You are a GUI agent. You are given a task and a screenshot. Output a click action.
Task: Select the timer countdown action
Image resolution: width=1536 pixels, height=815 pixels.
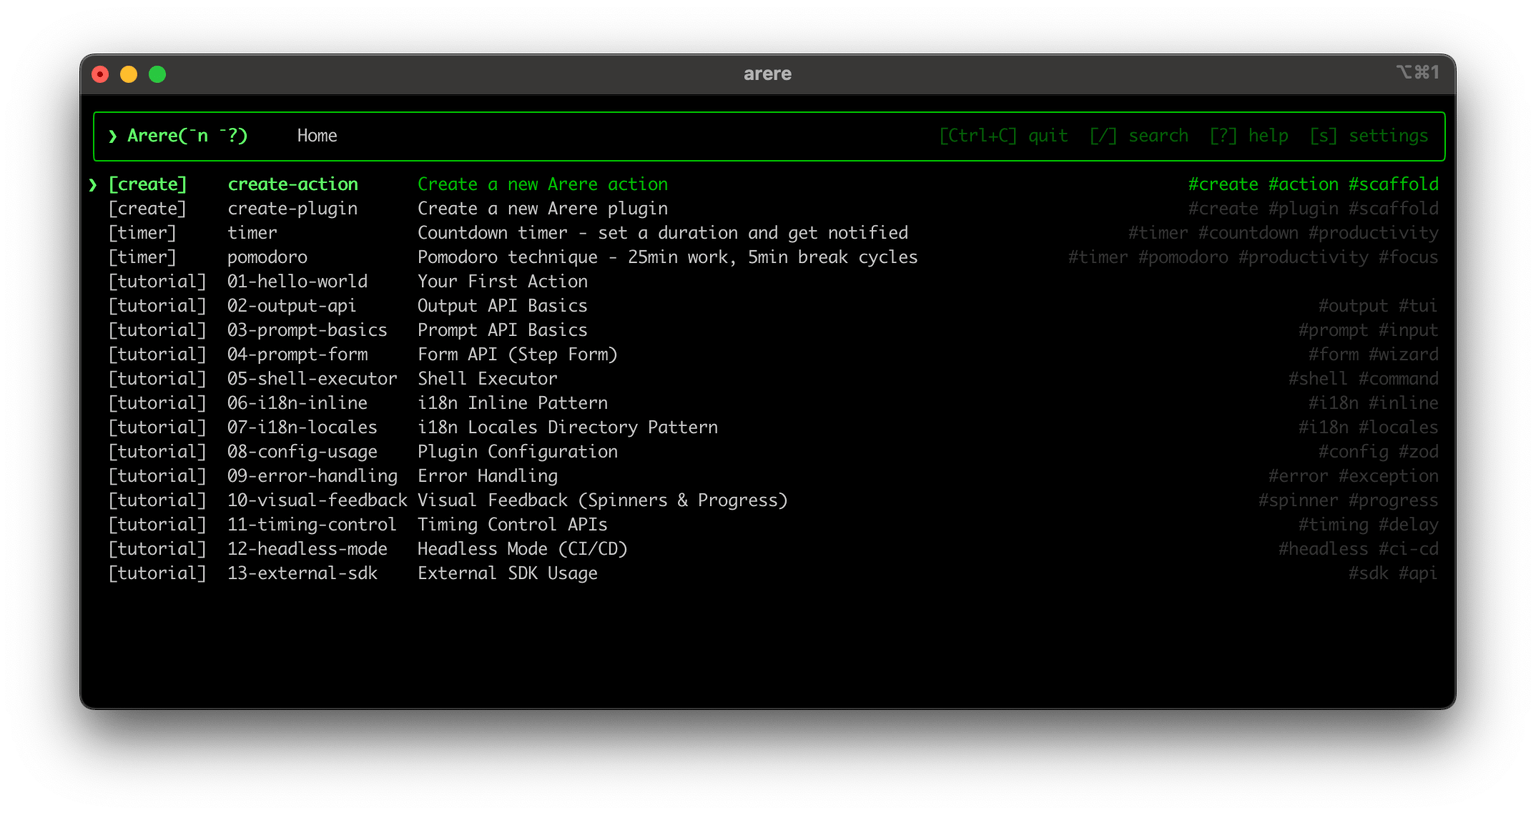point(252,233)
